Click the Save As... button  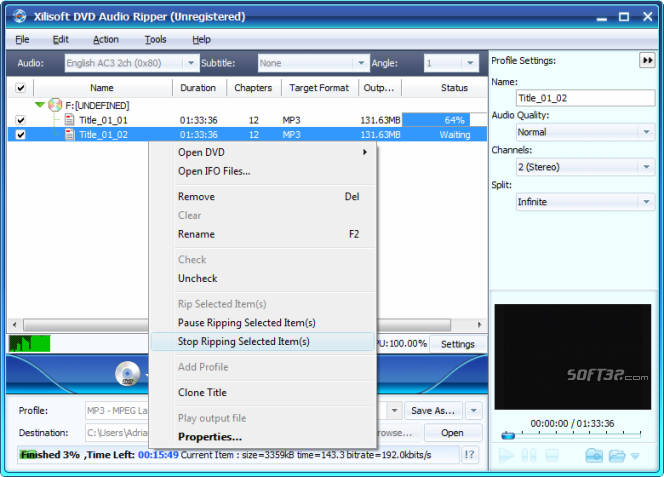[x=433, y=410]
